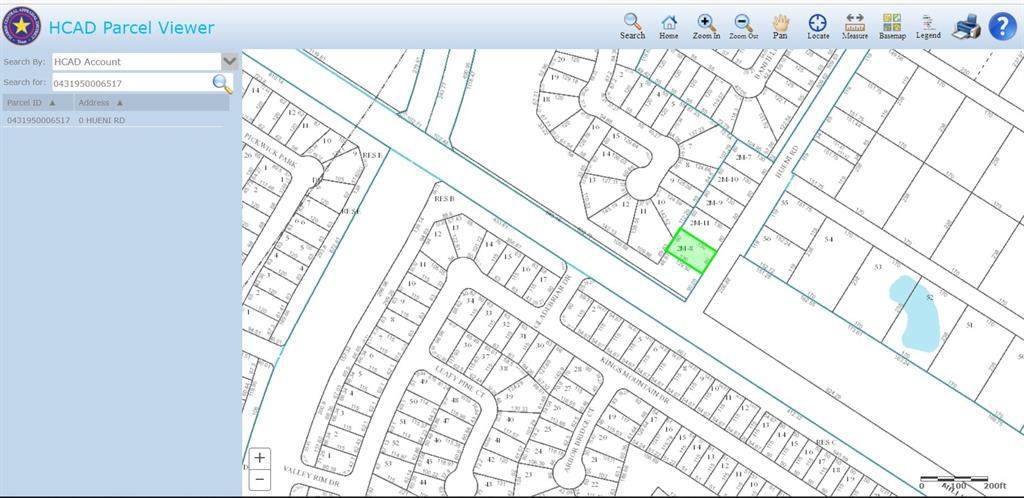Open the Basemap gallery
This screenshot has width=1024, height=498.
tap(891, 26)
